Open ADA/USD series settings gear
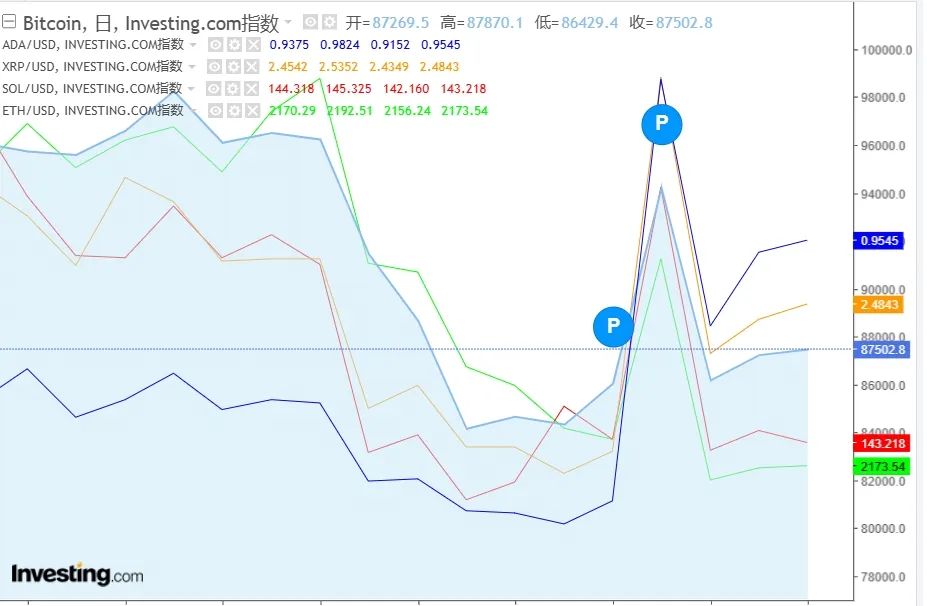Viewport: 927px width, 606px height. (234, 45)
